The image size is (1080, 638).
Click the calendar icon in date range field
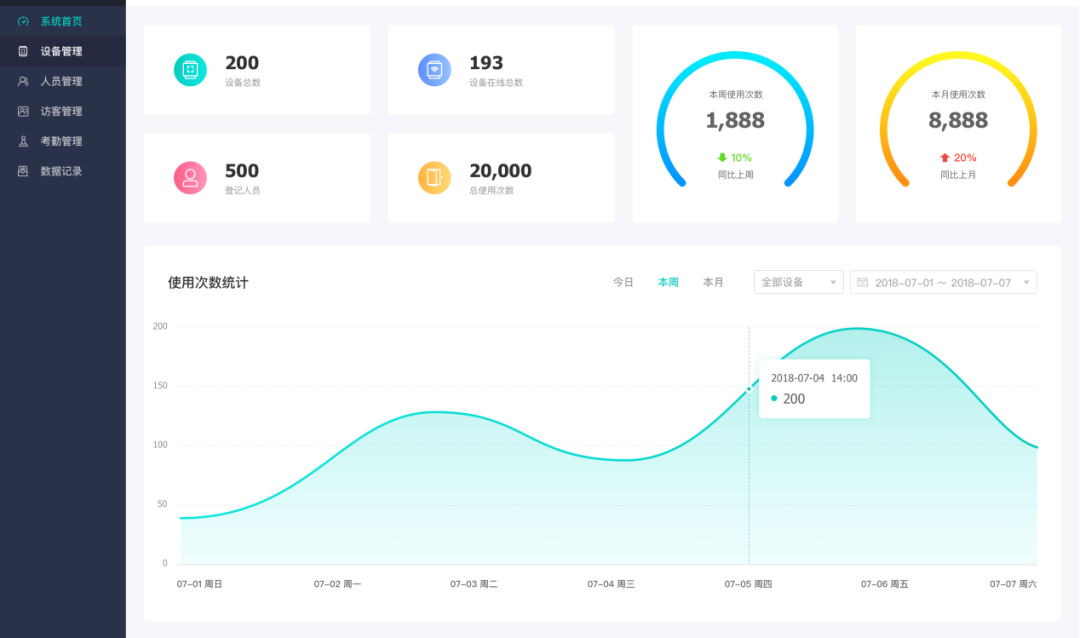tap(862, 282)
